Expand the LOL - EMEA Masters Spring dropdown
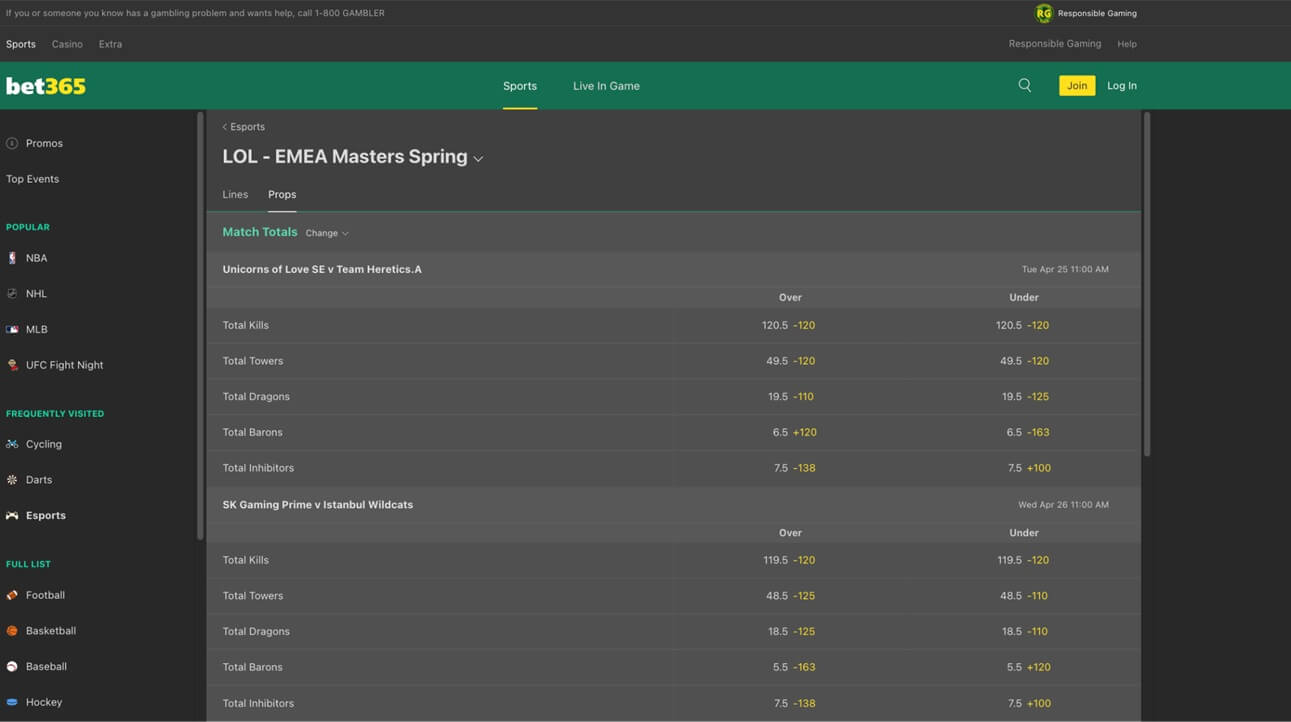The width and height of the screenshot is (1291, 722). tap(478, 159)
